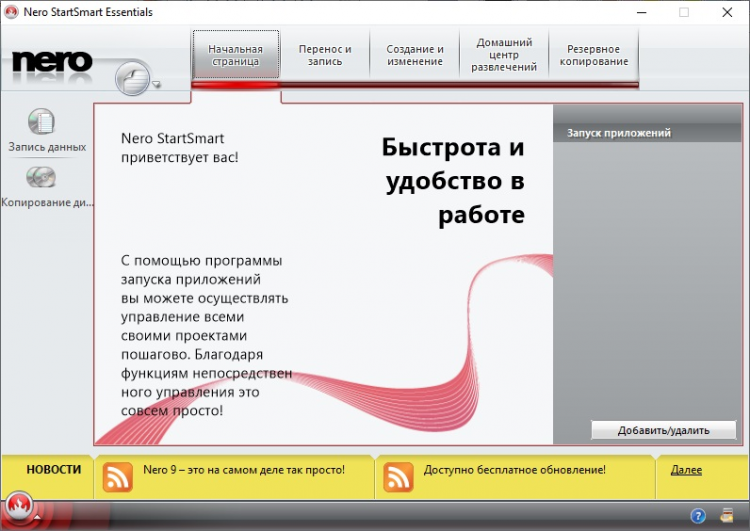This screenshot has width=750, height=531.
Task: Click the Nero flame button at bottom left
Action: point(19,505)
